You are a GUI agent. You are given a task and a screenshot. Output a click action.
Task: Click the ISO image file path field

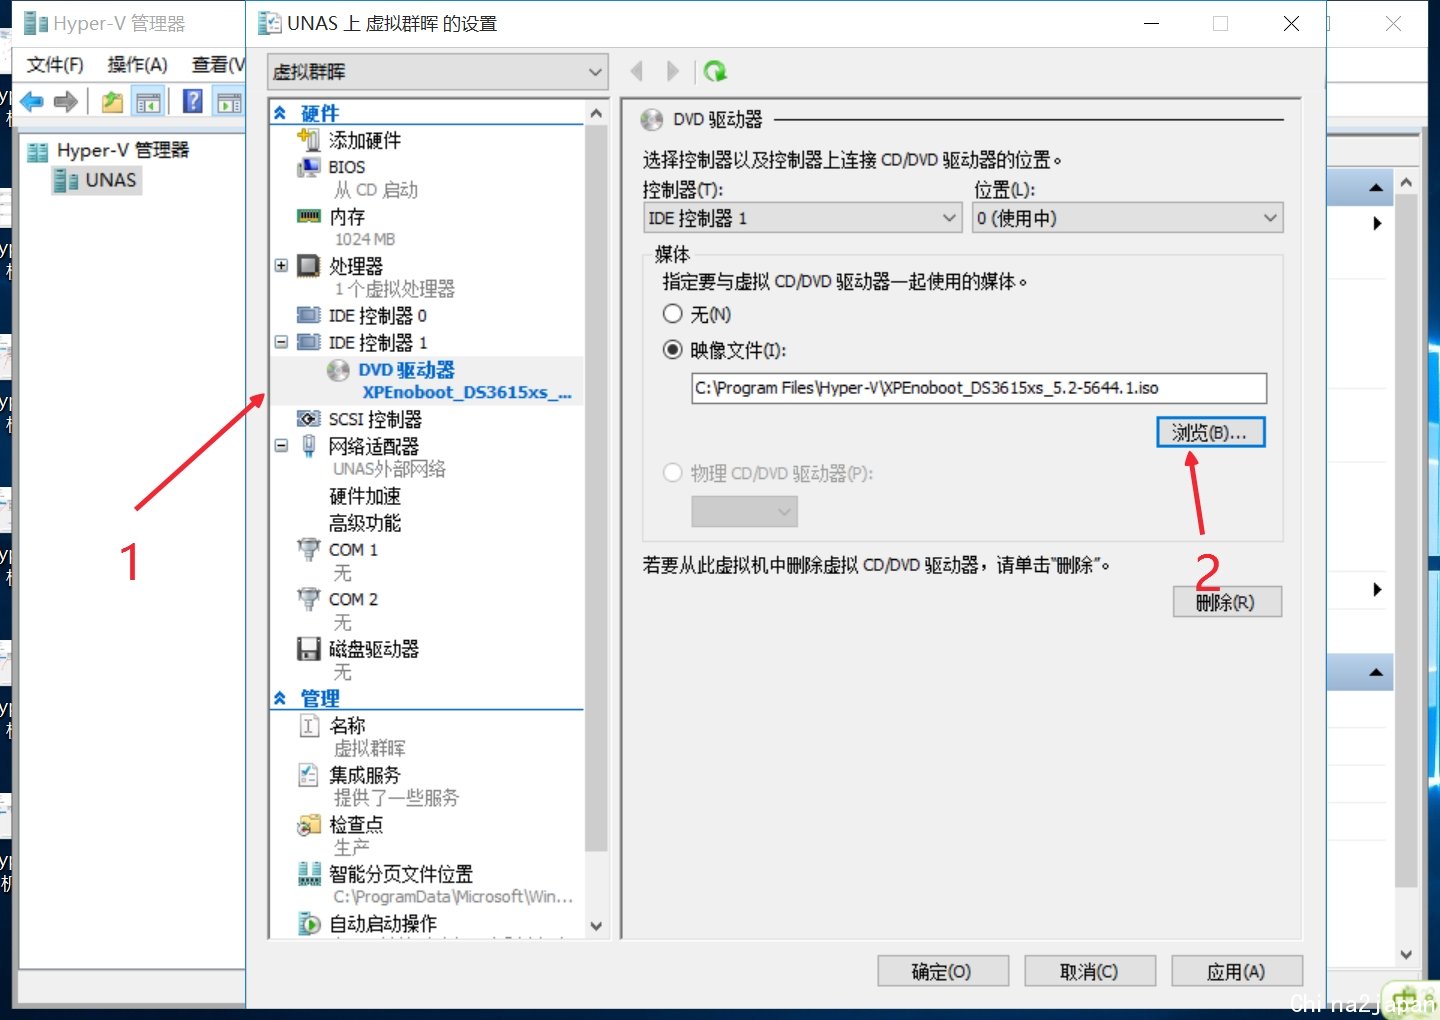pos(979,388)
